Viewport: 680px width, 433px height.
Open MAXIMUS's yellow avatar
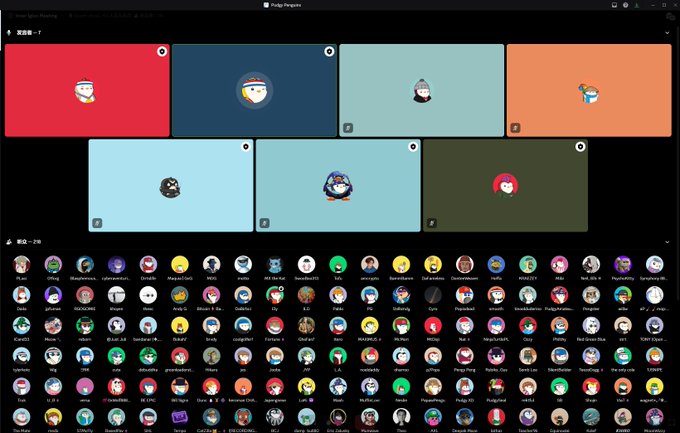[369, 325]
